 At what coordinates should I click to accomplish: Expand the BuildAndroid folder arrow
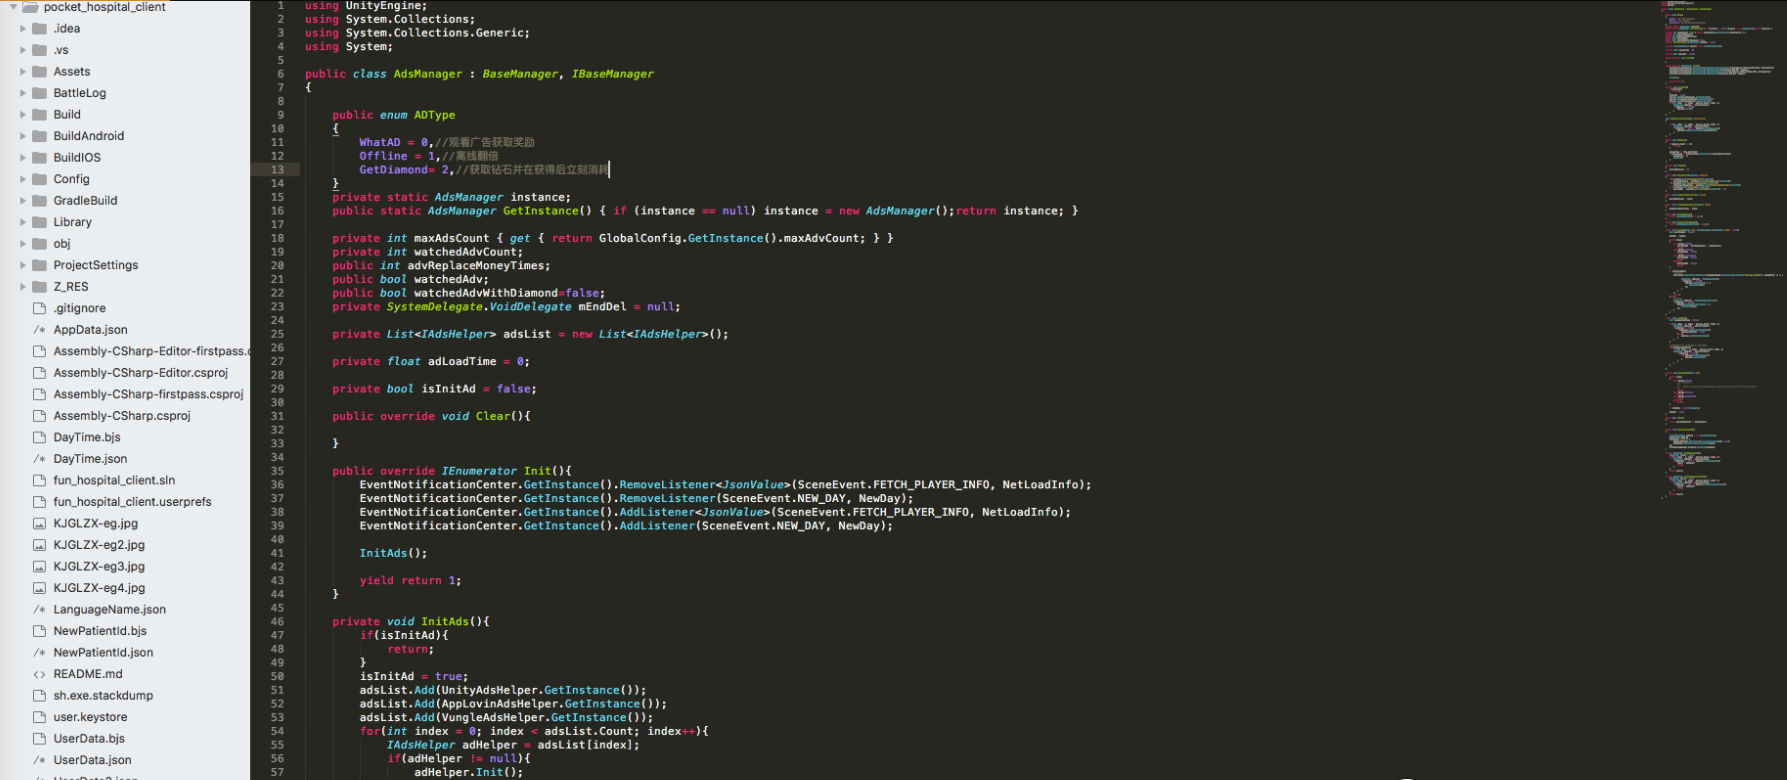point(23,136)
